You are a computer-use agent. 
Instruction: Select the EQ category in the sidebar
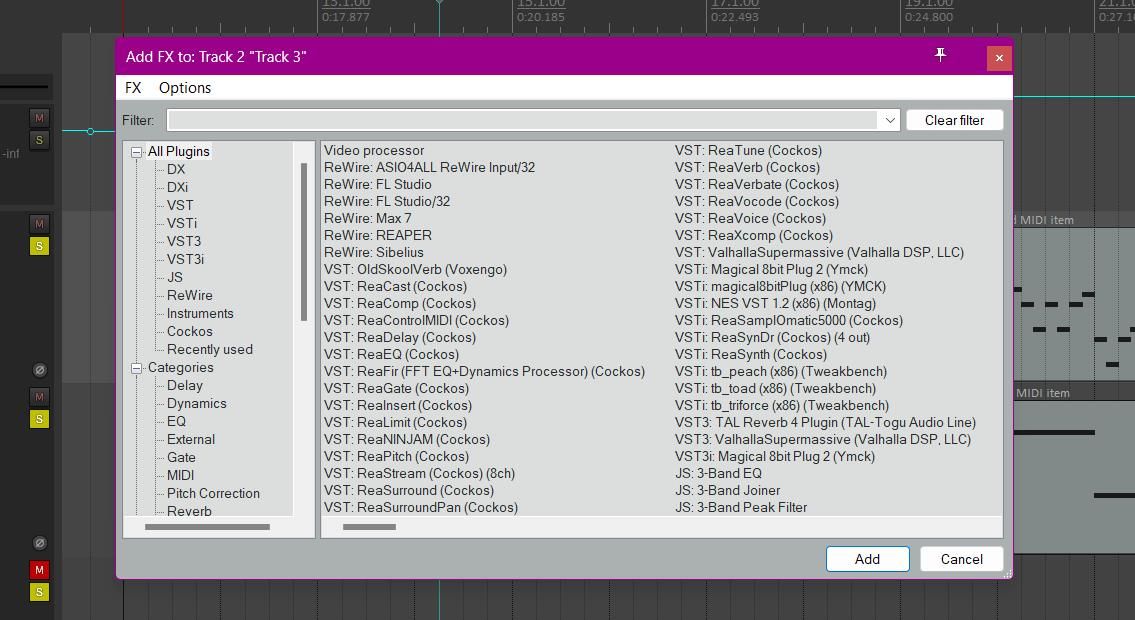click(176, 421)
